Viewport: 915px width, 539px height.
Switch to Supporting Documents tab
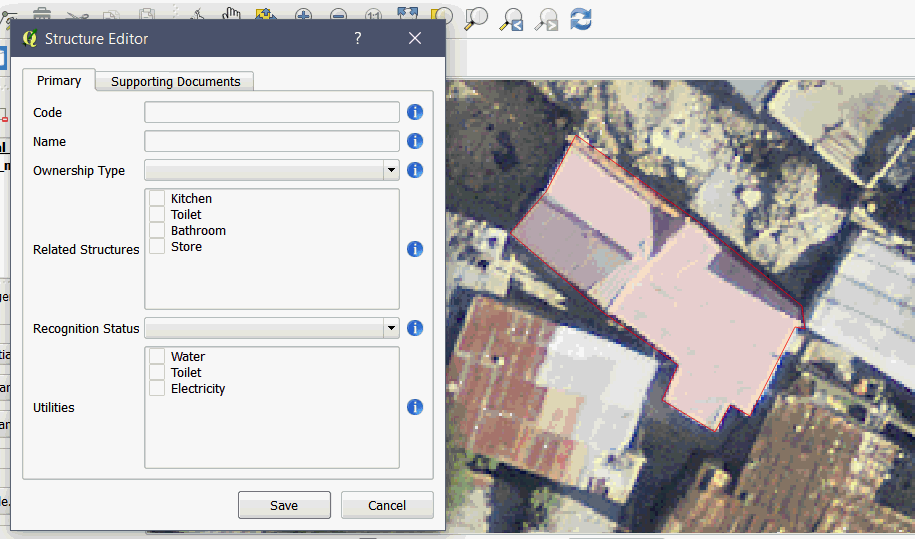coord(175,82)
